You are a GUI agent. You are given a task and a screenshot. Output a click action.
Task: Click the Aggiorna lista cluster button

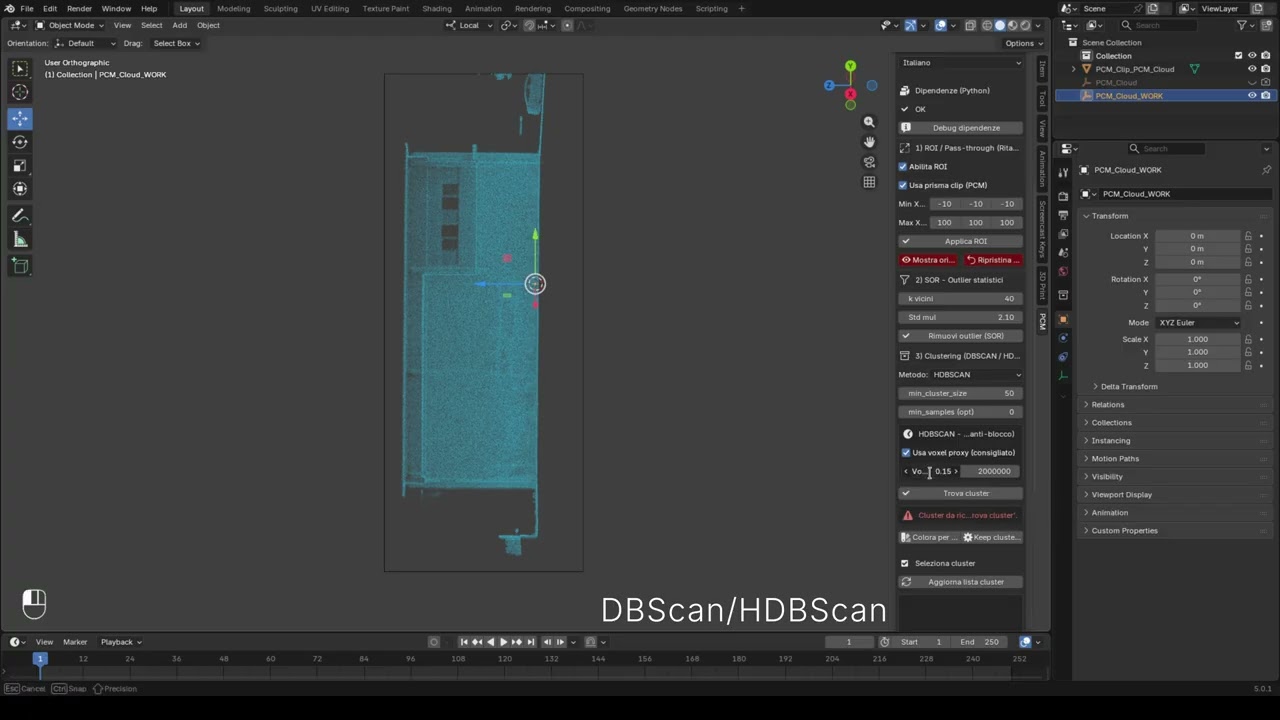[x=961, y=582]
